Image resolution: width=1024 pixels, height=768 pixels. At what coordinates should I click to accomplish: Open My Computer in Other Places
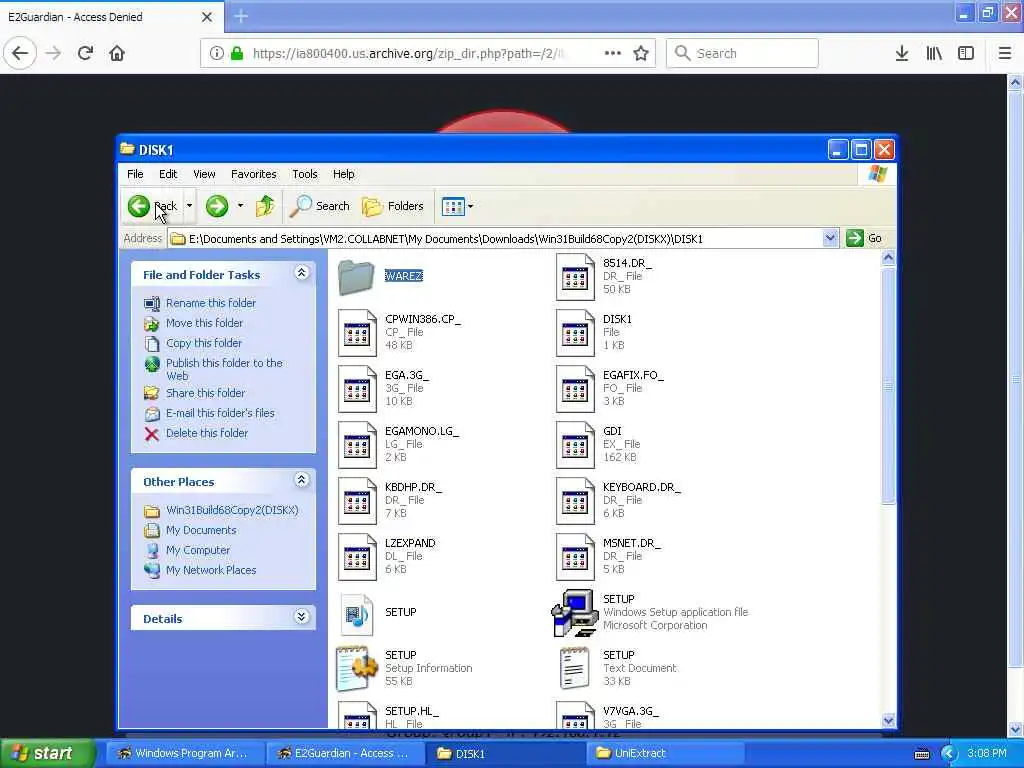[198, 551]
